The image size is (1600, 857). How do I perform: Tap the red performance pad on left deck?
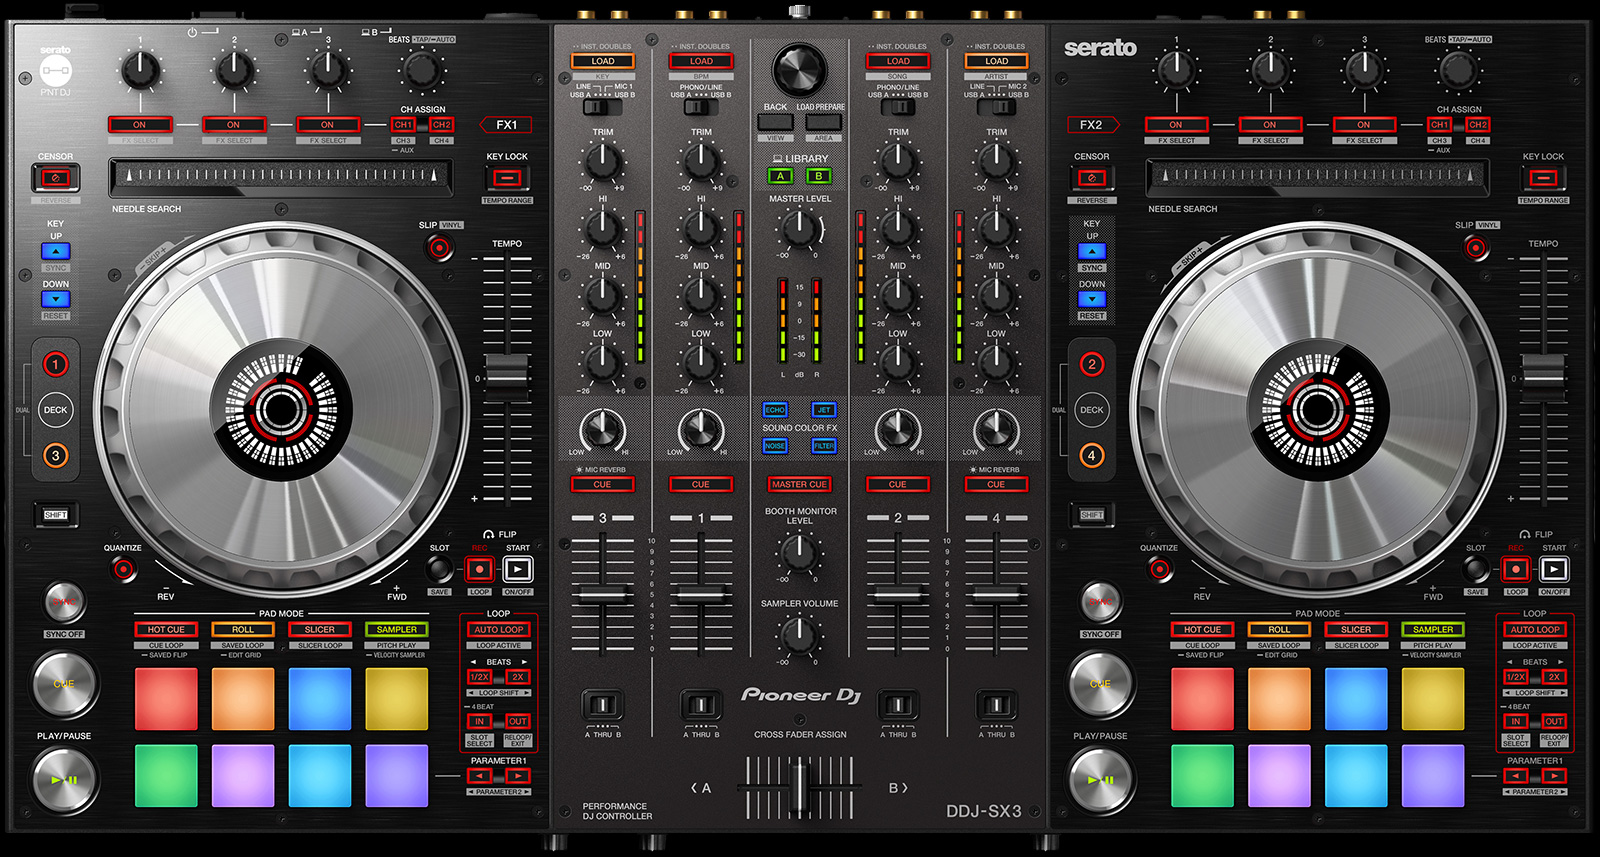pos(166,699)
